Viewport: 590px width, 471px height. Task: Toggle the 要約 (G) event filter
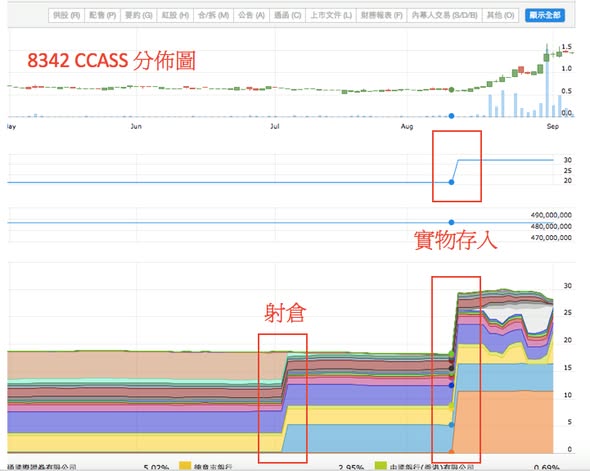[138, 15]
